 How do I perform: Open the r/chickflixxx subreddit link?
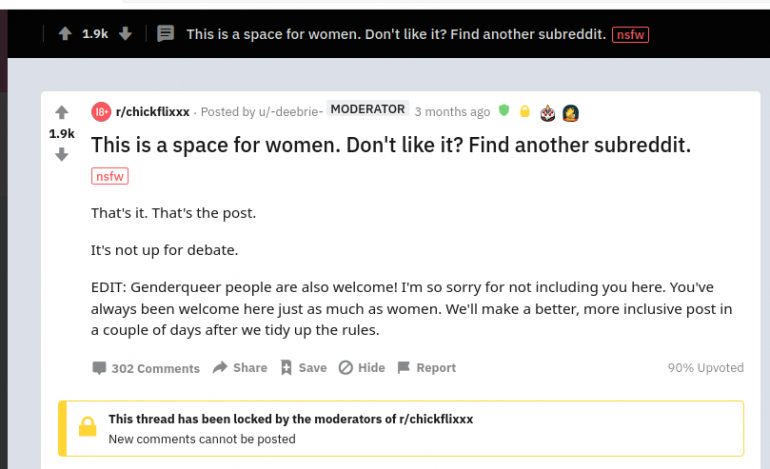click(153, 112)
